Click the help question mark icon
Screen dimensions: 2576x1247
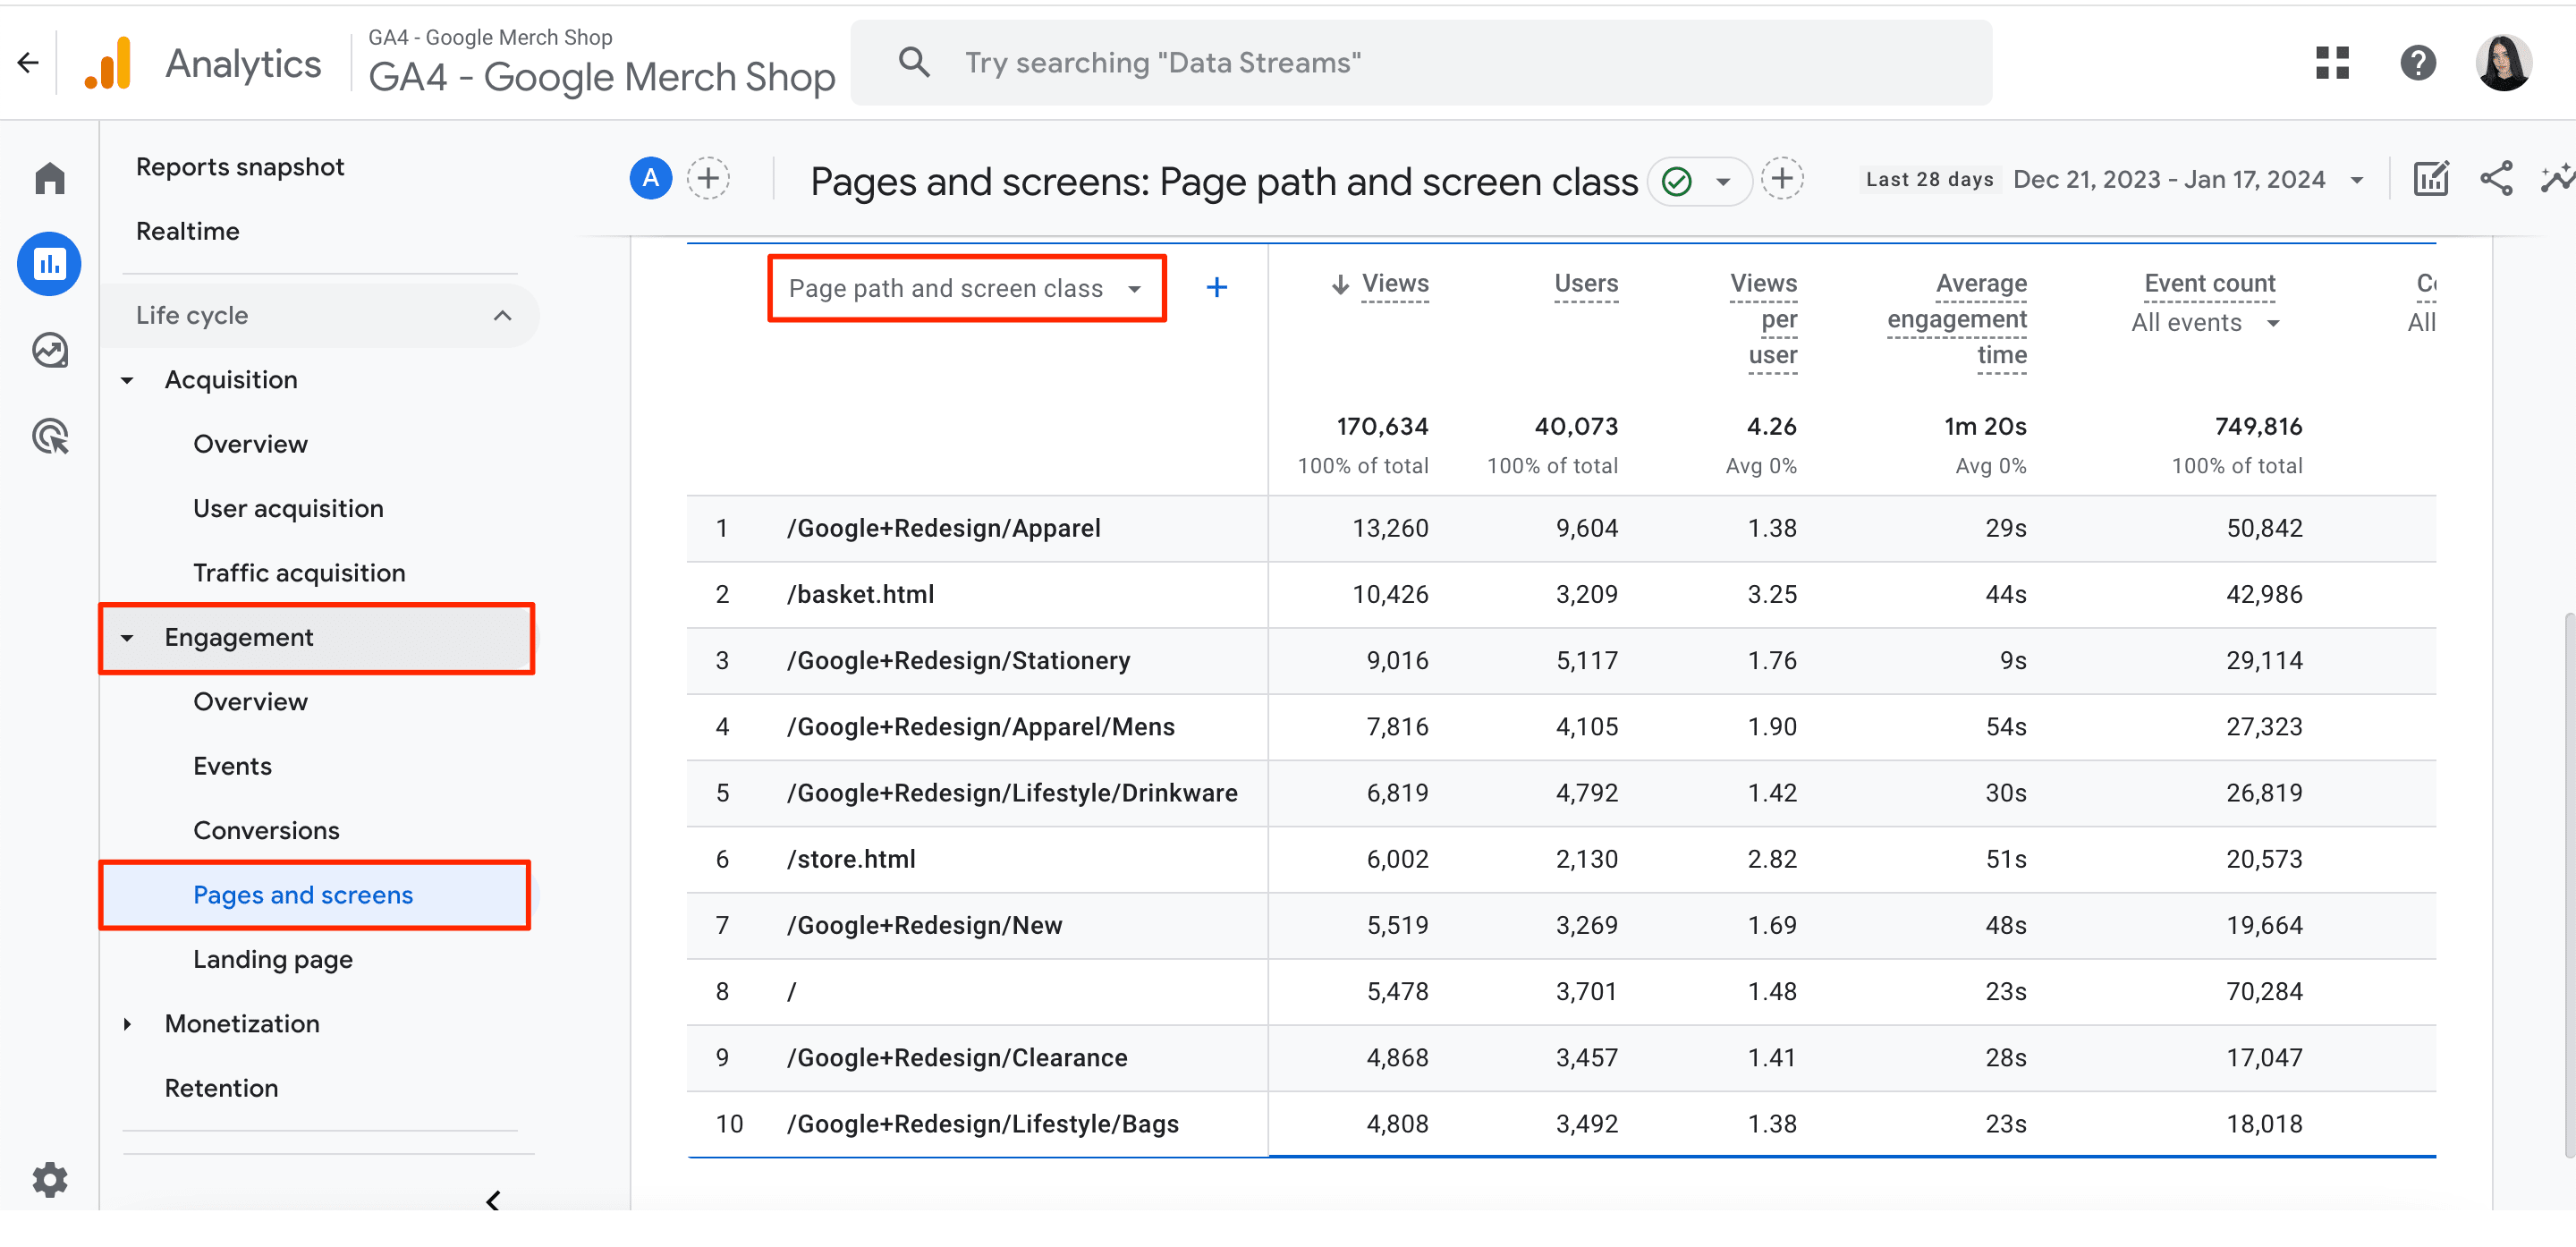point(2419,64)
